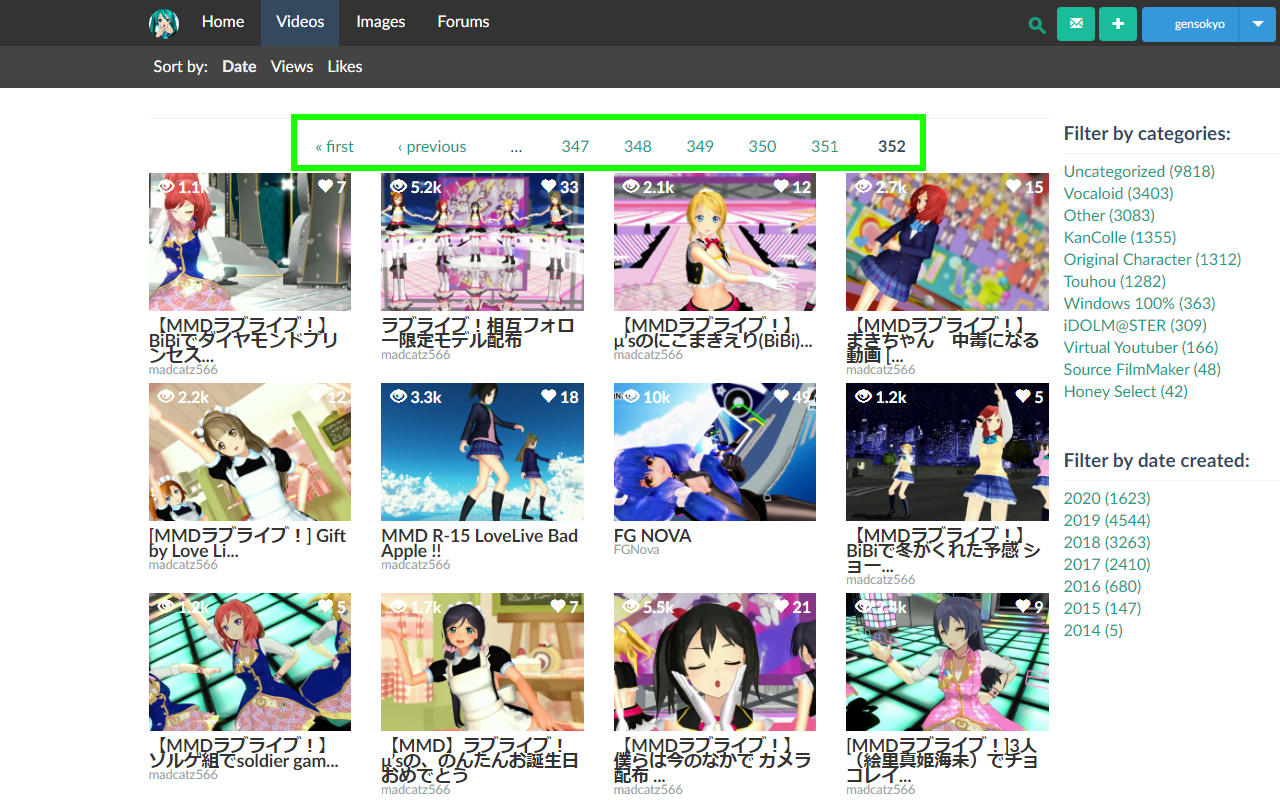Click the site logo avatar icon
Image resolution: width=1280 pixels, height=800 pixels.
(x=164, y=22)
